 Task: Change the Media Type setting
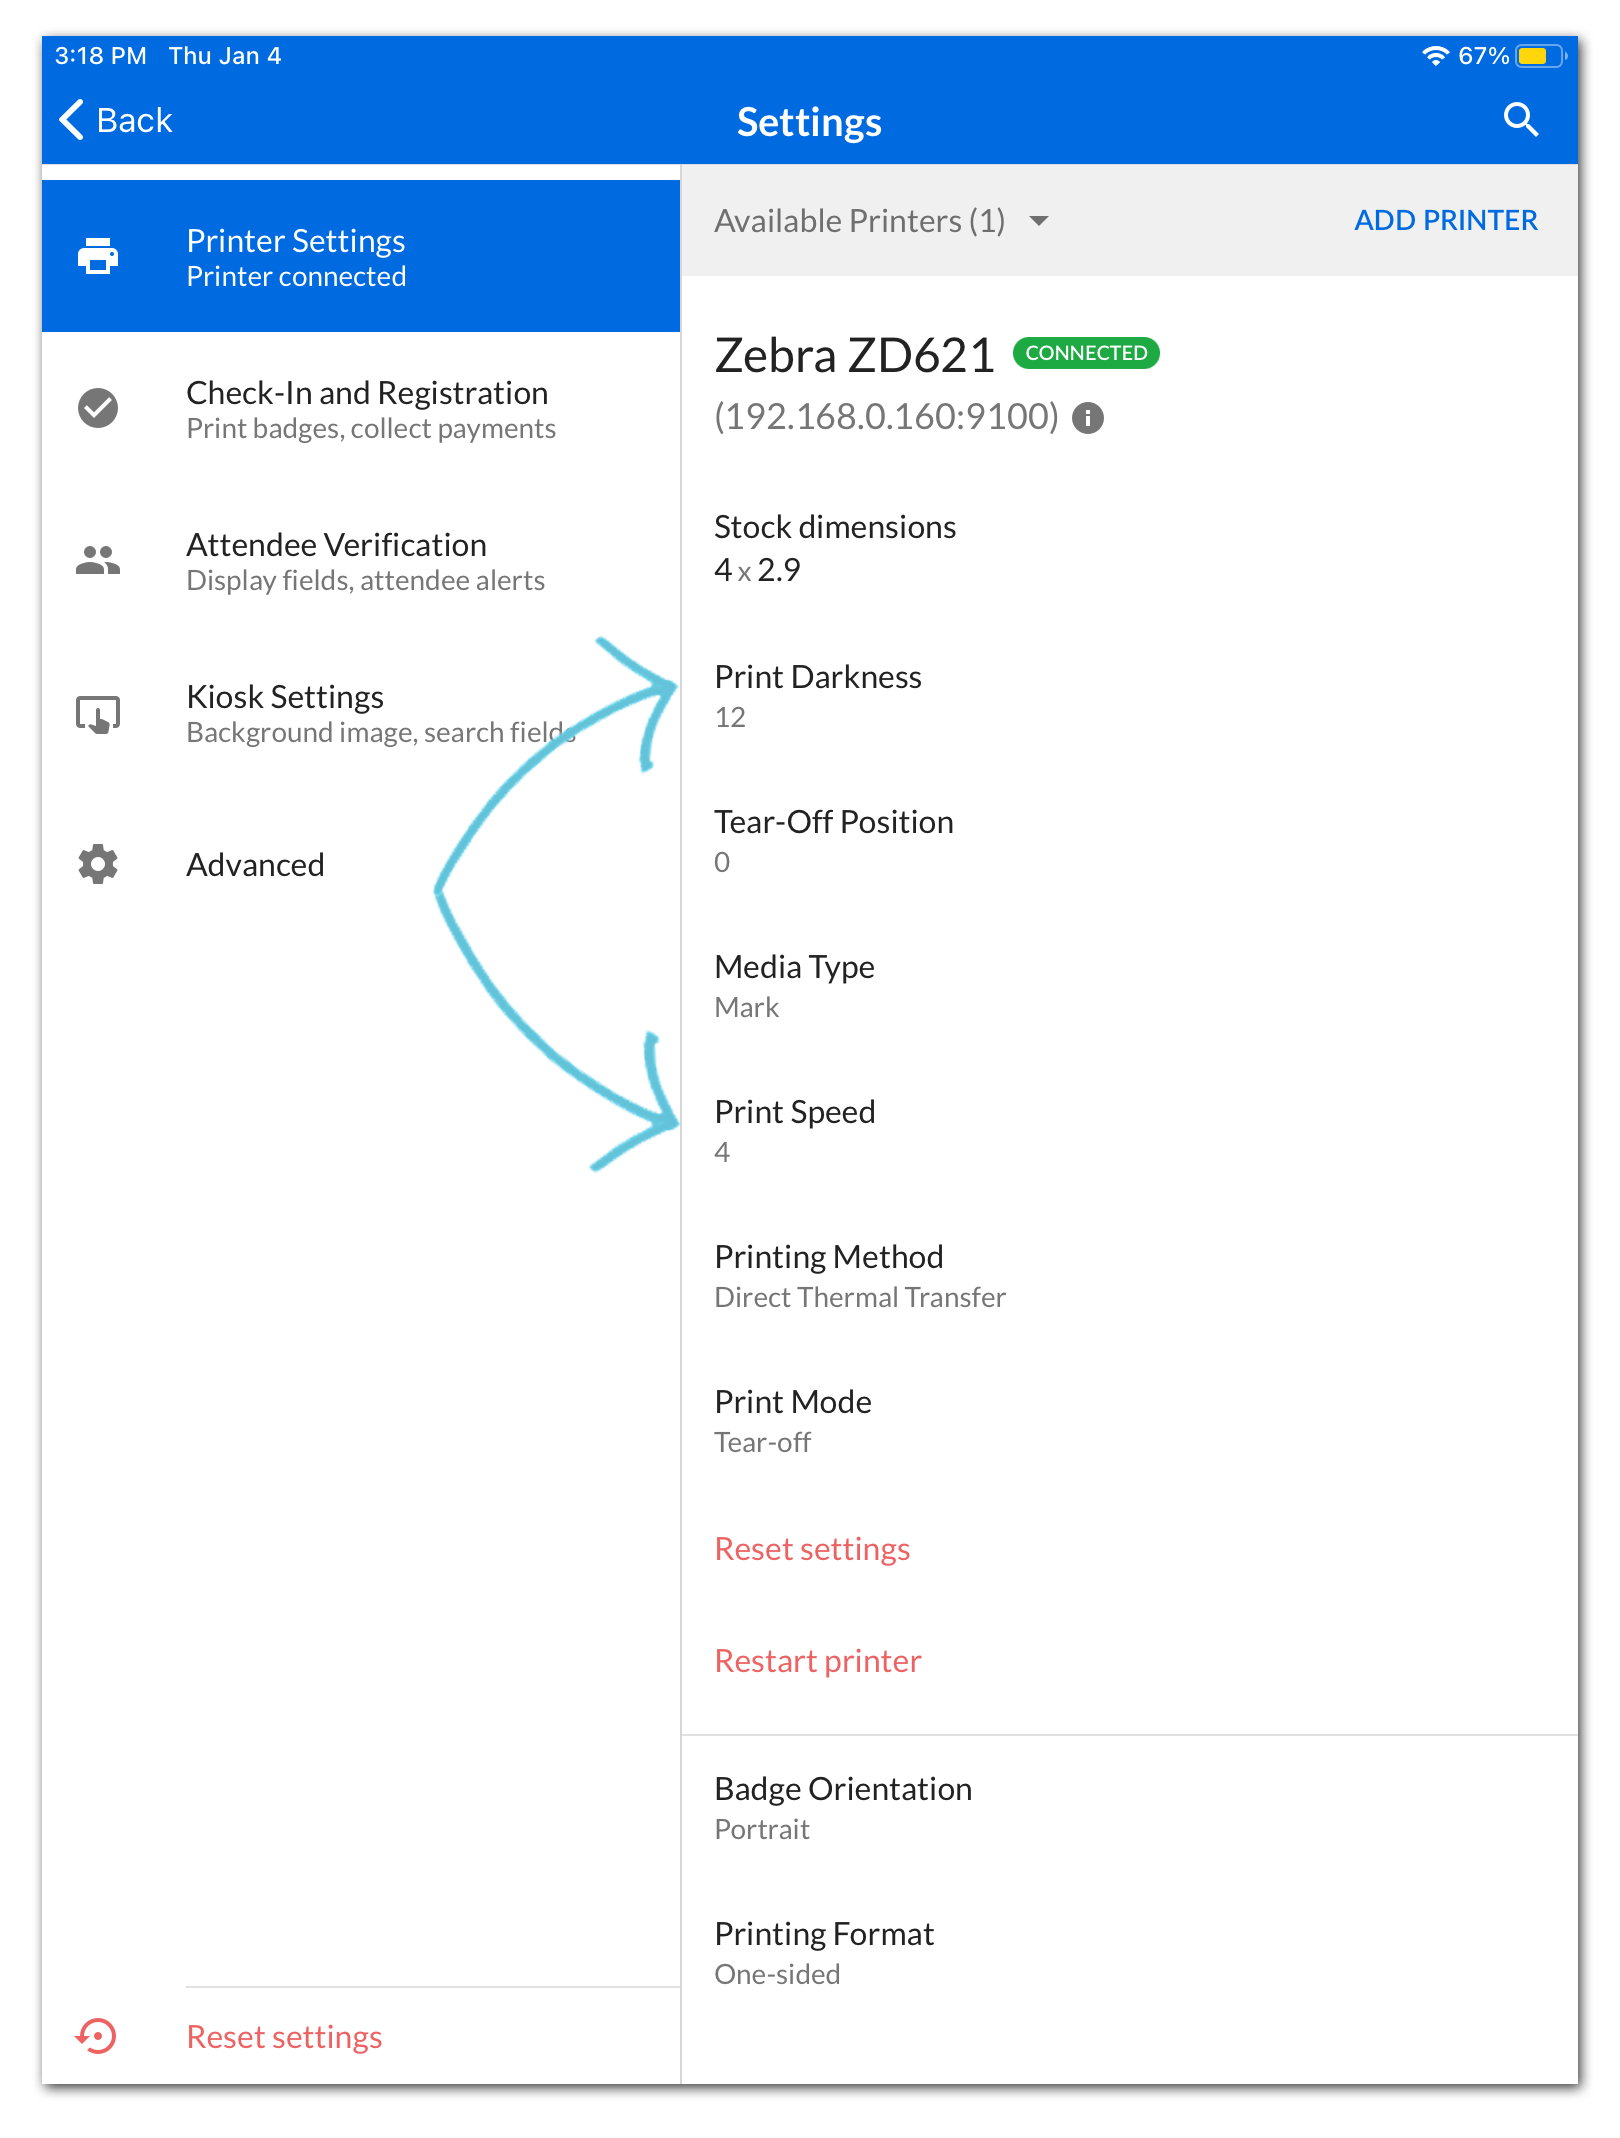coord(1130,985)
